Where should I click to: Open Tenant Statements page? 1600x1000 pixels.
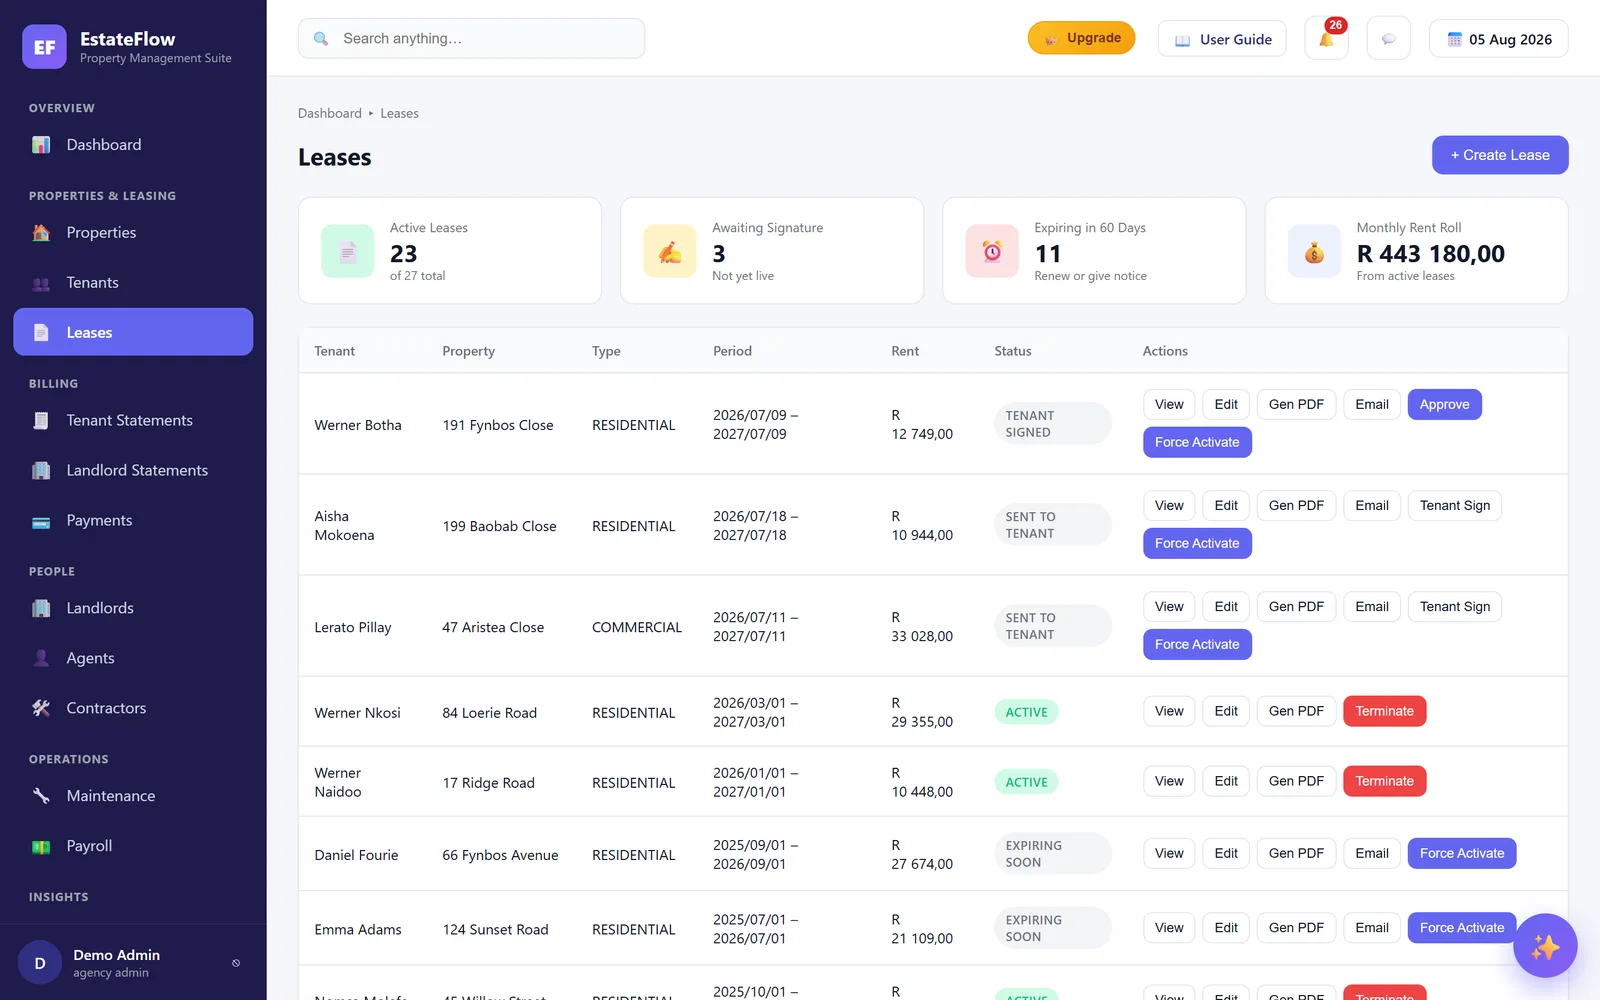[133, 421]
